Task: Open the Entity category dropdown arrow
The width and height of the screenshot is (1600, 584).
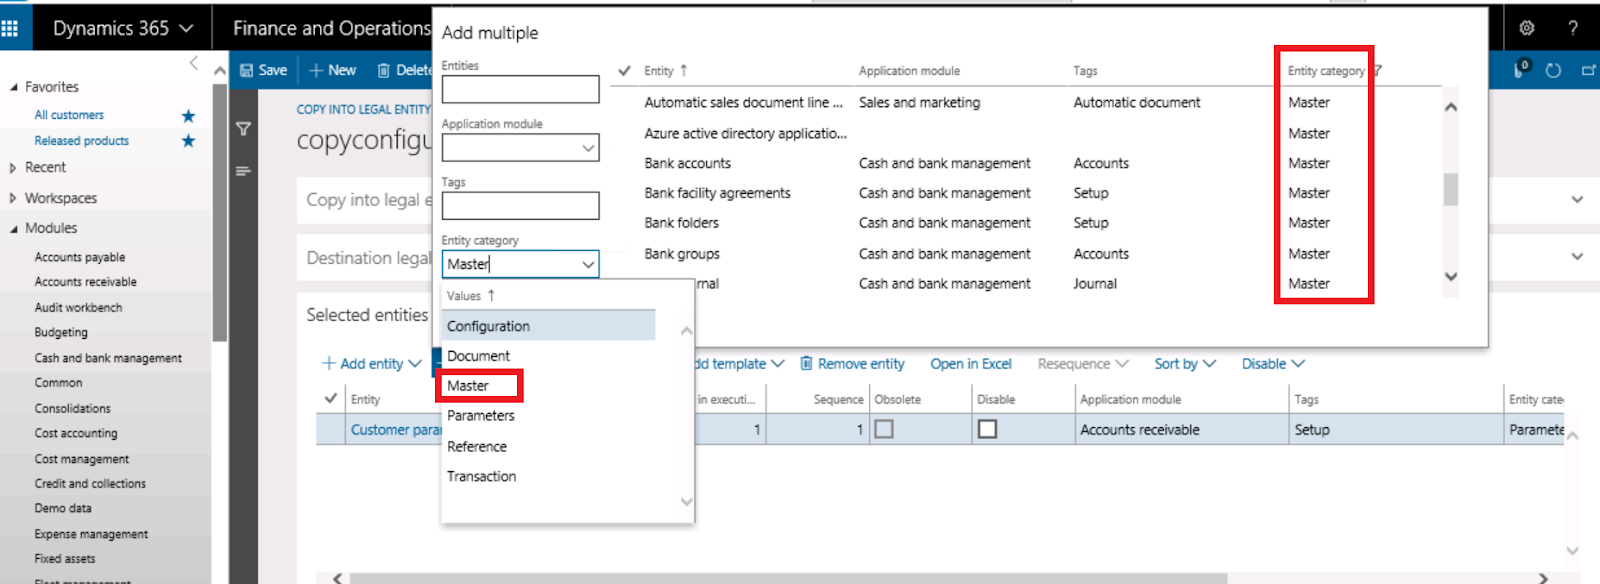Action: click(588, 264)
